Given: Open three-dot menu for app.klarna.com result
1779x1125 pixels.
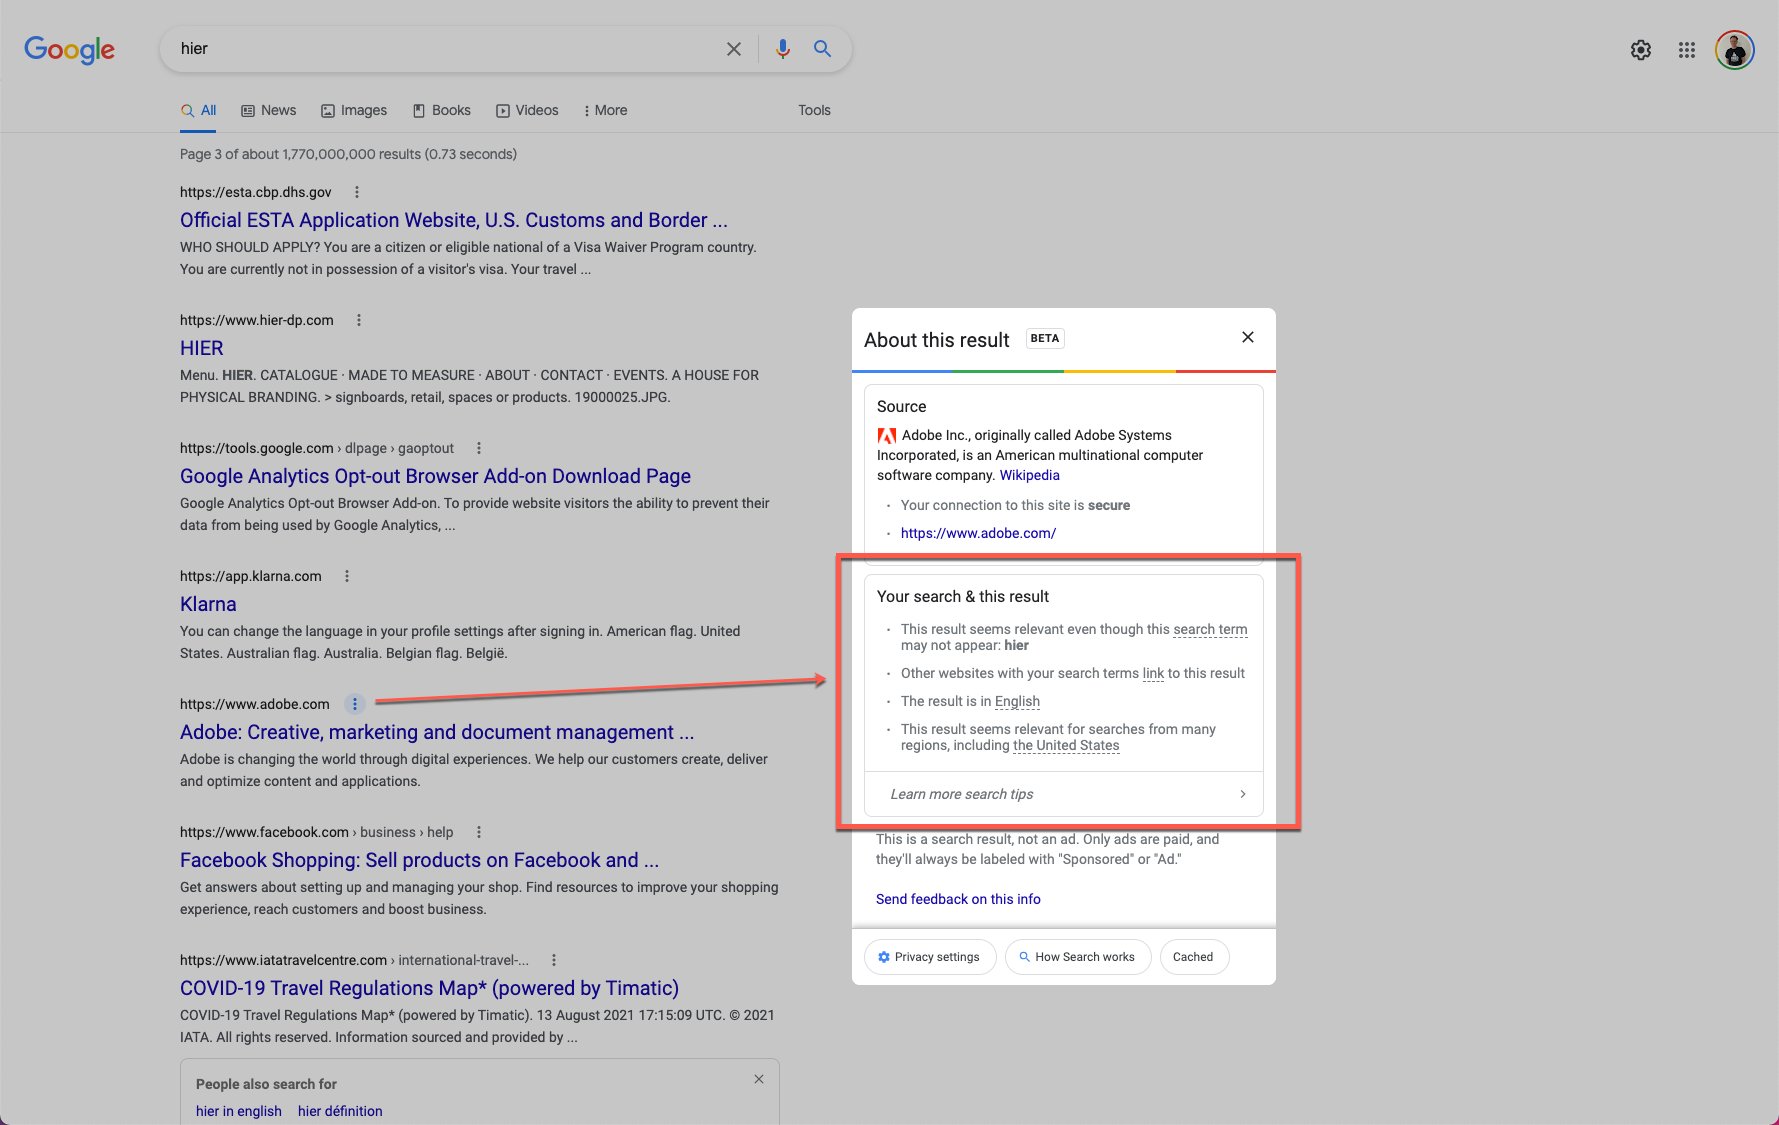Looking at the screenshot, I should (347, 576).
